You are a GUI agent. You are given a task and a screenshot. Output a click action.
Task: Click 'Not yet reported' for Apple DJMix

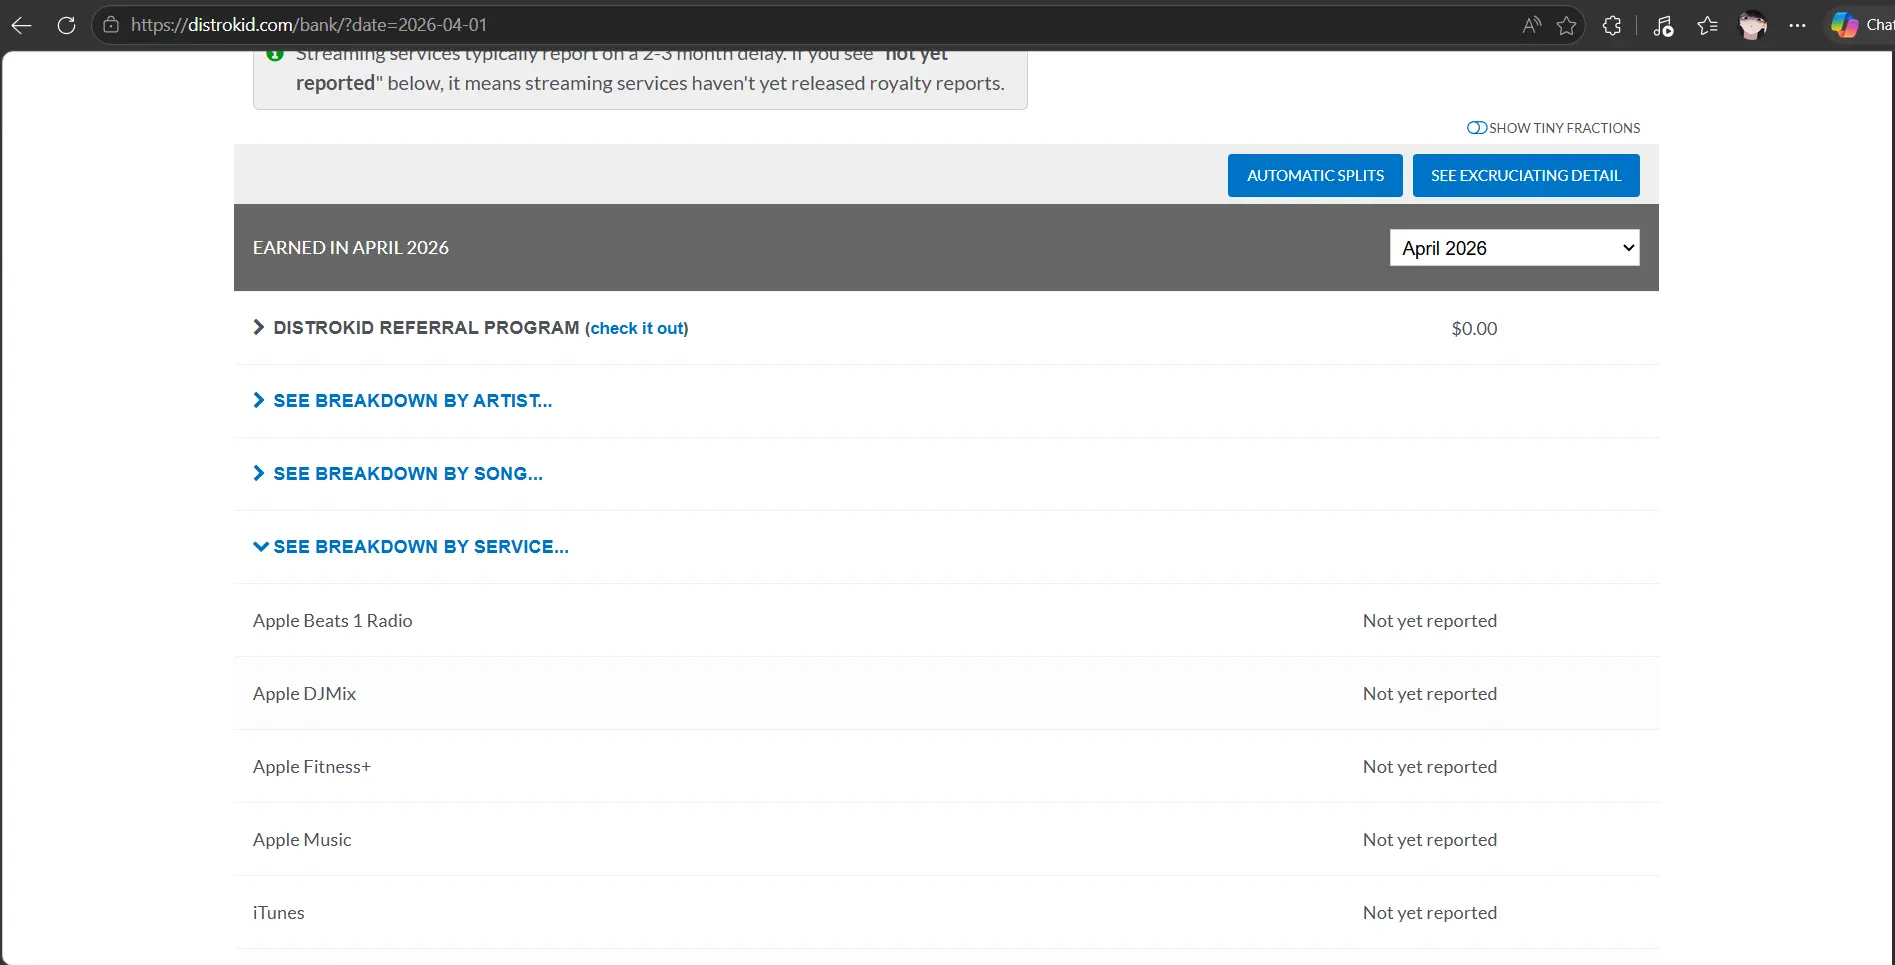pos(1430,694)
